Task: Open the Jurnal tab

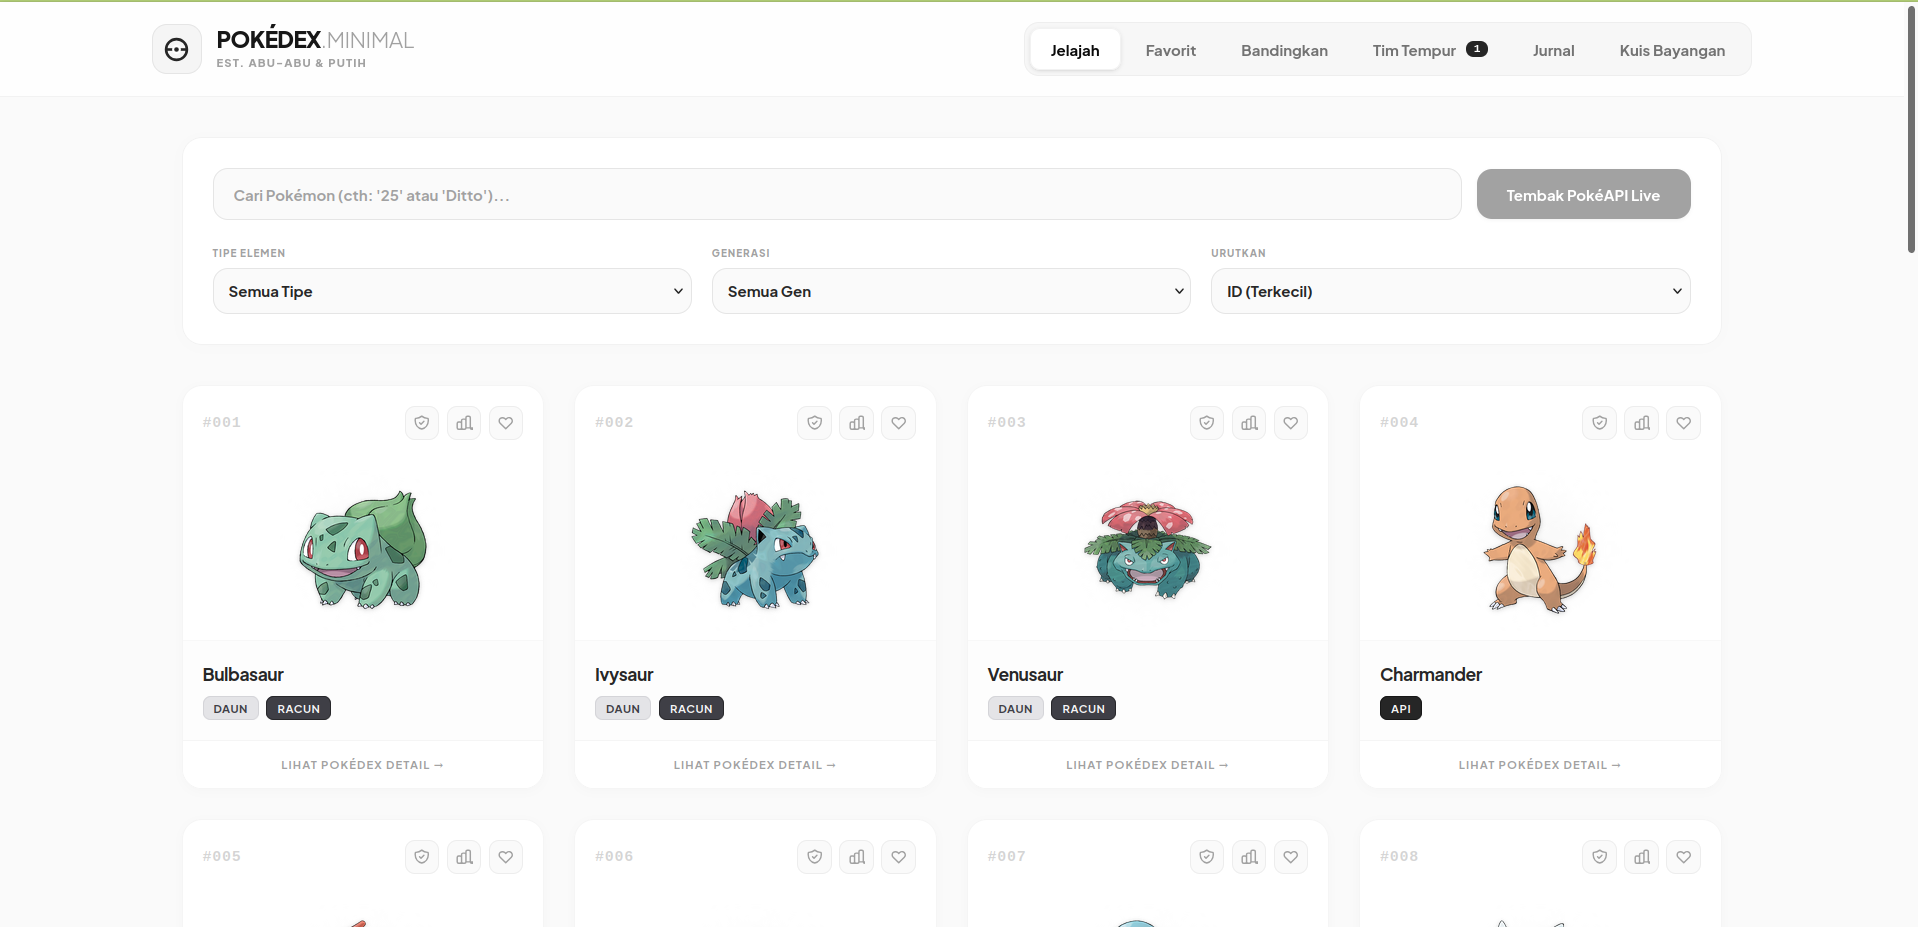Action: [1554, 50]
